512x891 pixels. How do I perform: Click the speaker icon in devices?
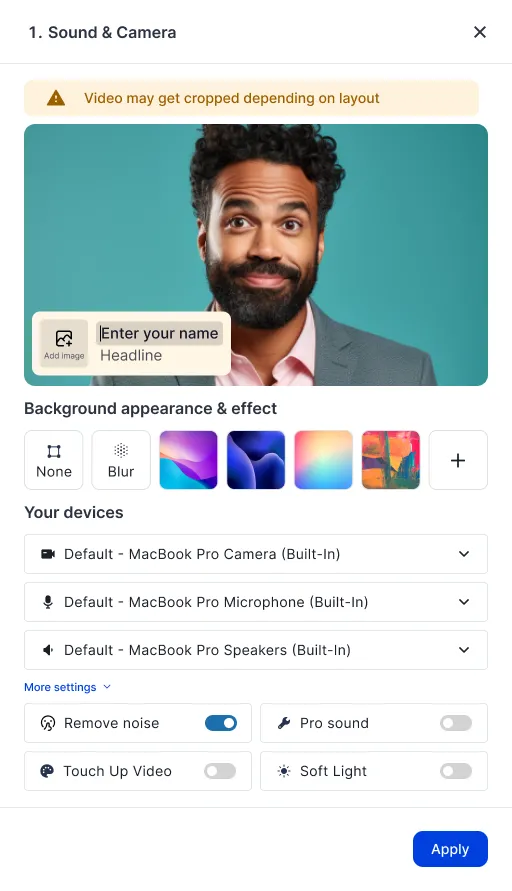tap(48, 650)
